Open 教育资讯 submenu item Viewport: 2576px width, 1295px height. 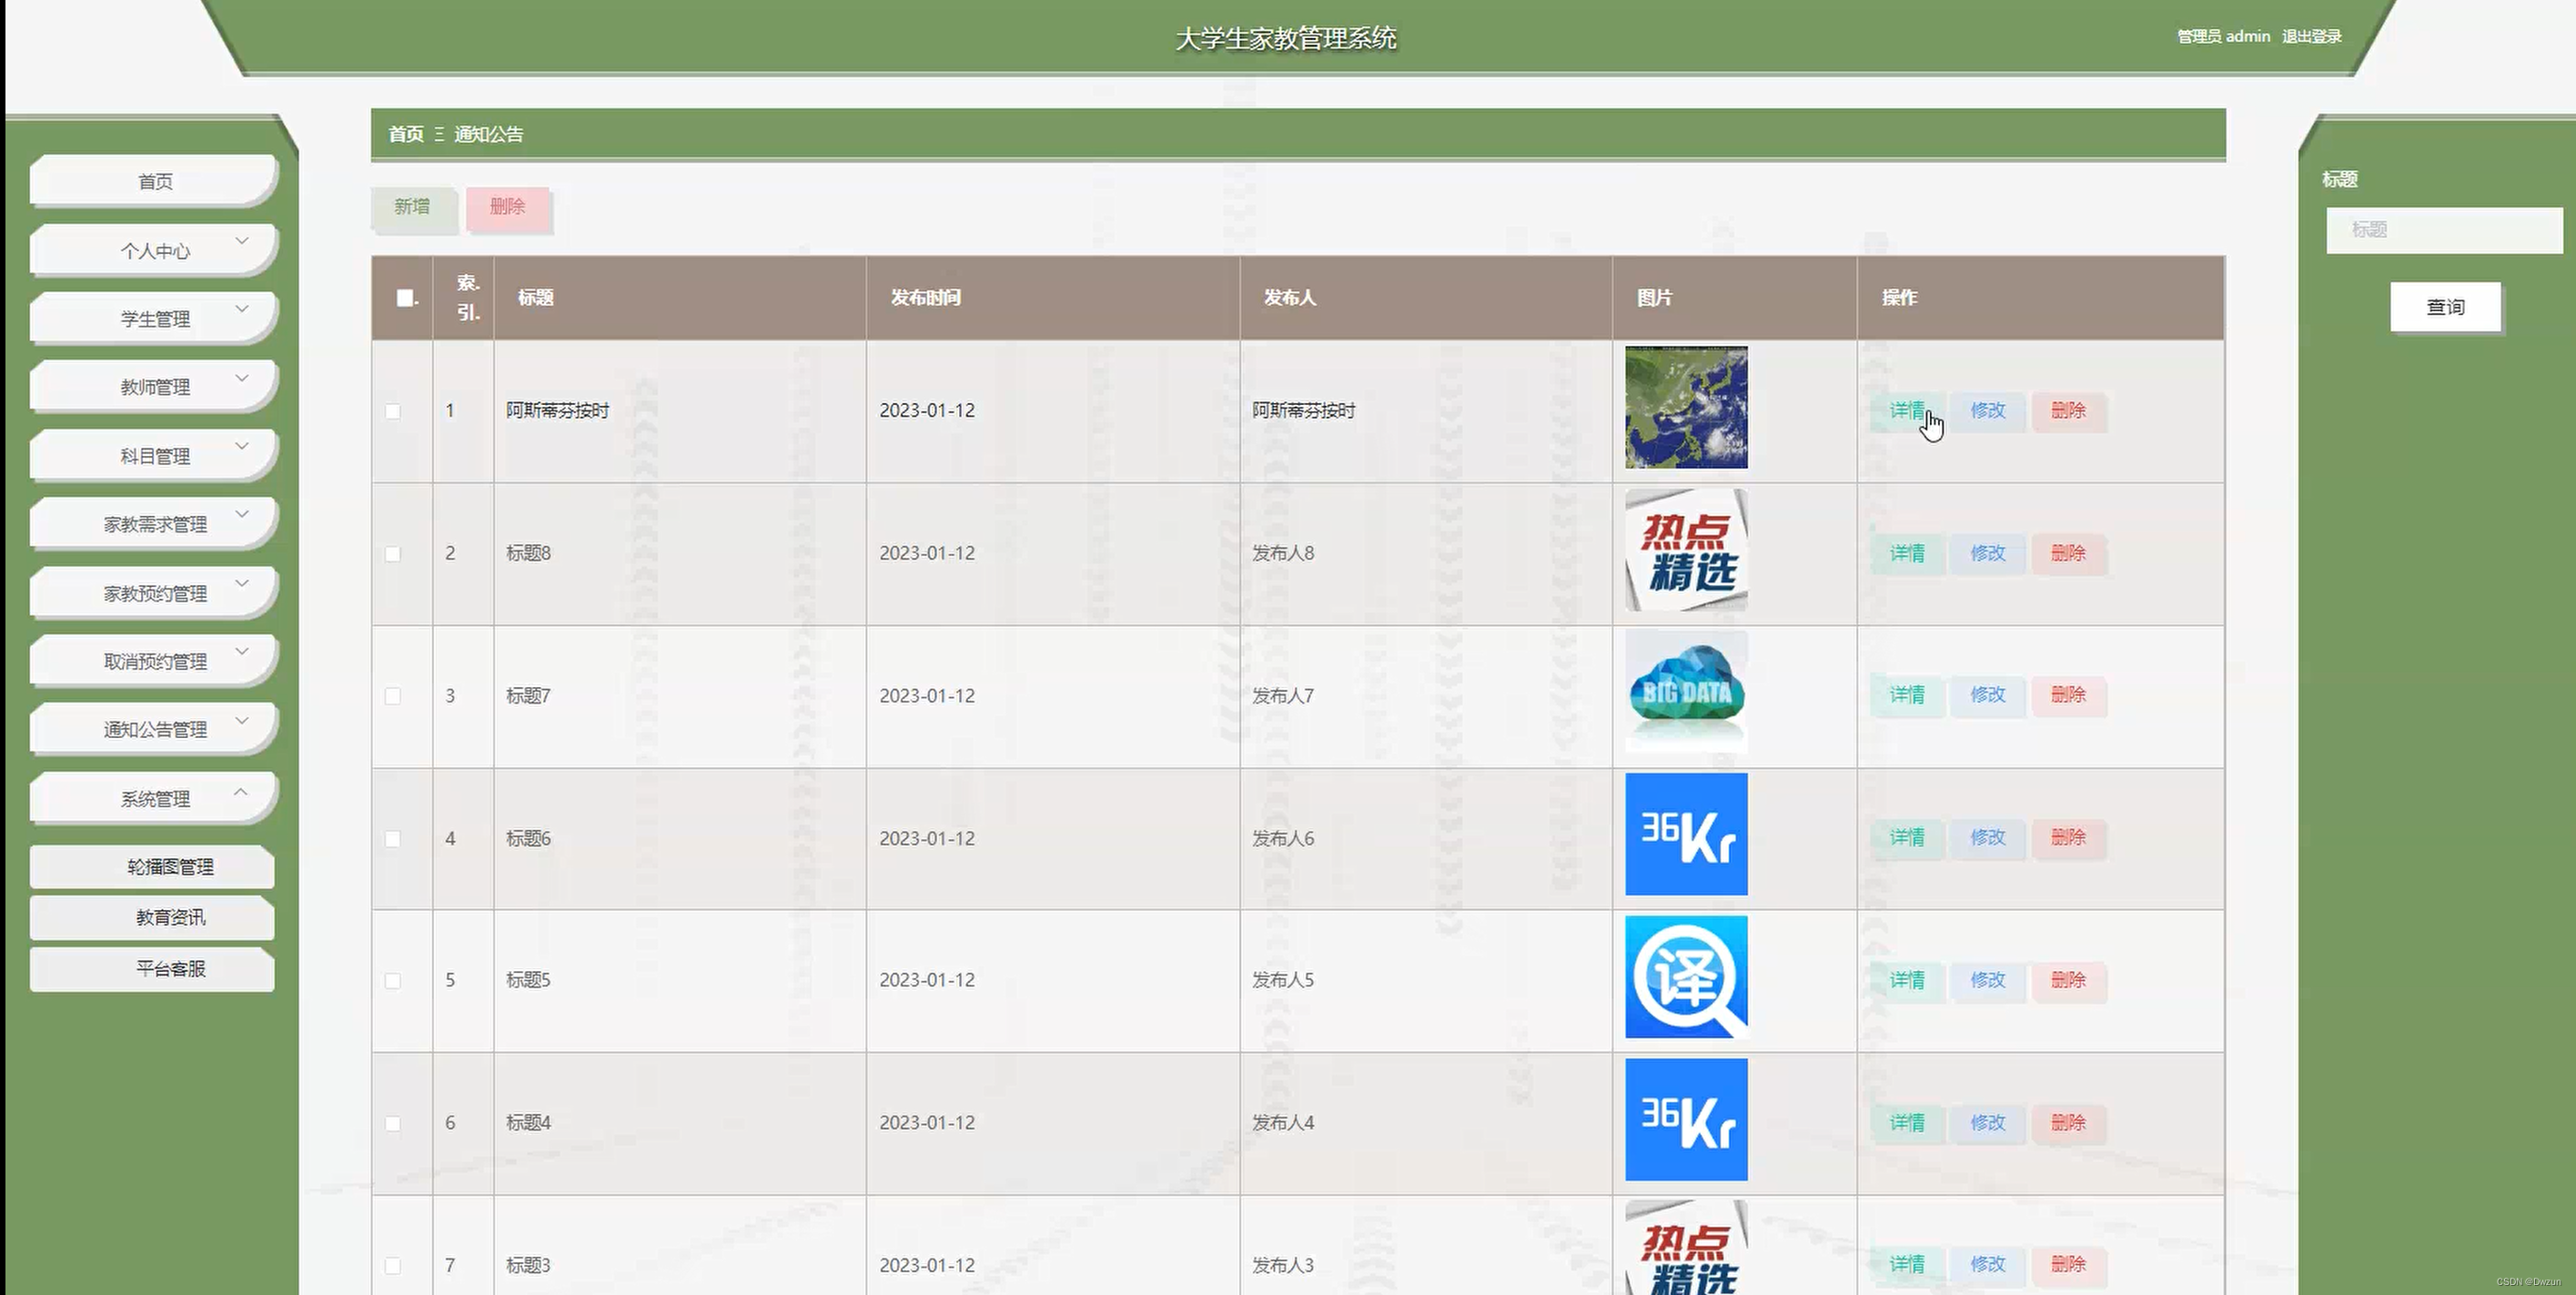pos(152,918)
